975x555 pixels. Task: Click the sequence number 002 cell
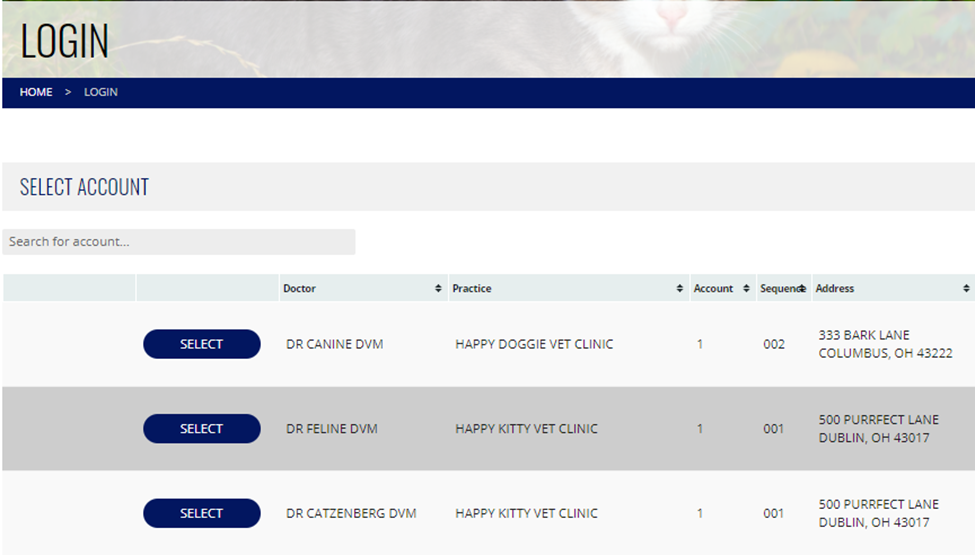(773, 344)
